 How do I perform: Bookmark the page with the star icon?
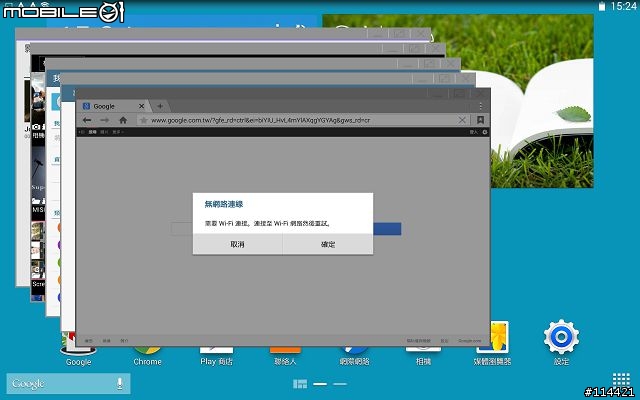click(x=143, y=120)
